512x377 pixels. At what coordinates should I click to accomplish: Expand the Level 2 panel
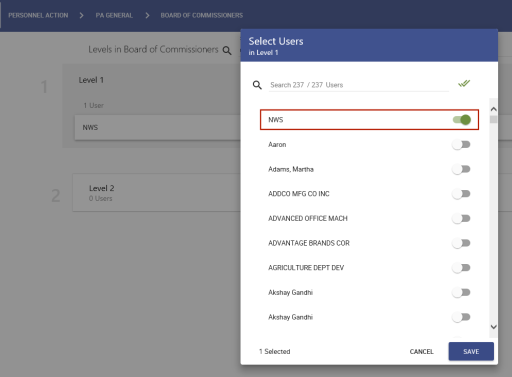[157, 193]
